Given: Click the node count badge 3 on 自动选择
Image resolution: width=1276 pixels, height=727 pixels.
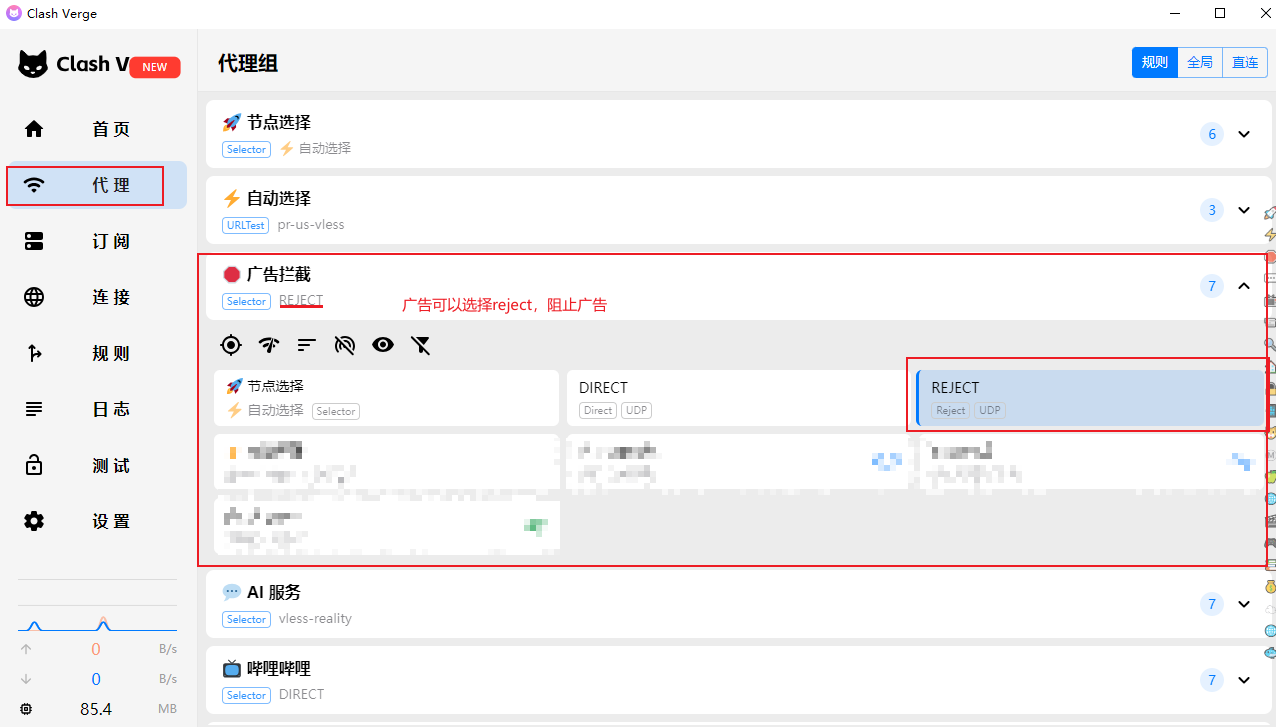Looking at the screenshot, I should click(x=1212, y=210).
